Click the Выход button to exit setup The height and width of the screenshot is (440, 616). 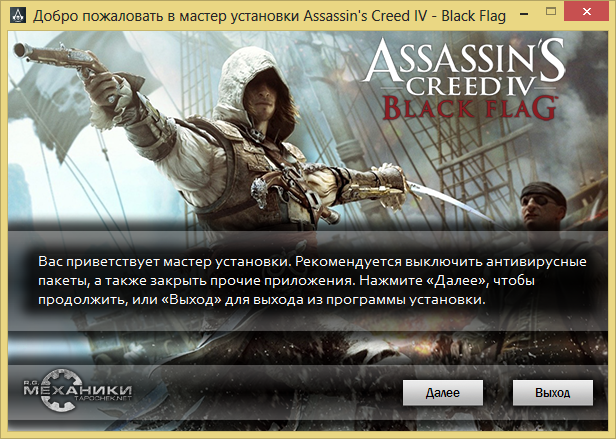(x=553, y=392)
